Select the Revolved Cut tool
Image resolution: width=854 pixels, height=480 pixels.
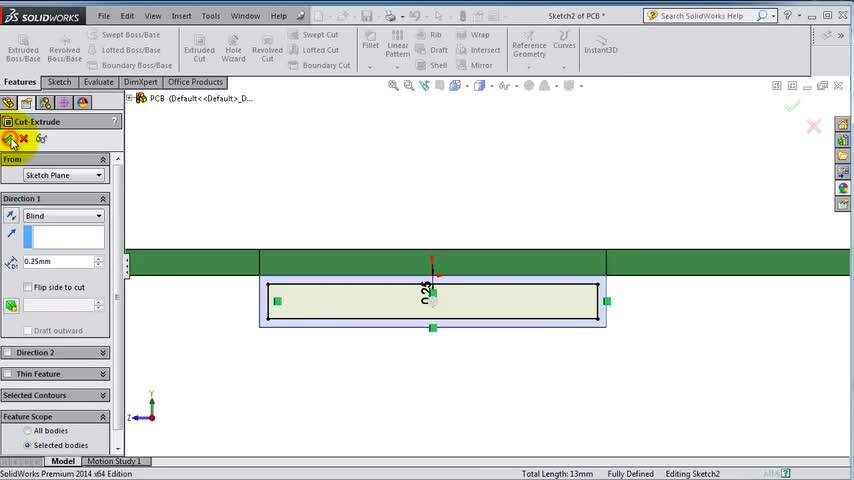click(x=267, y=47)
